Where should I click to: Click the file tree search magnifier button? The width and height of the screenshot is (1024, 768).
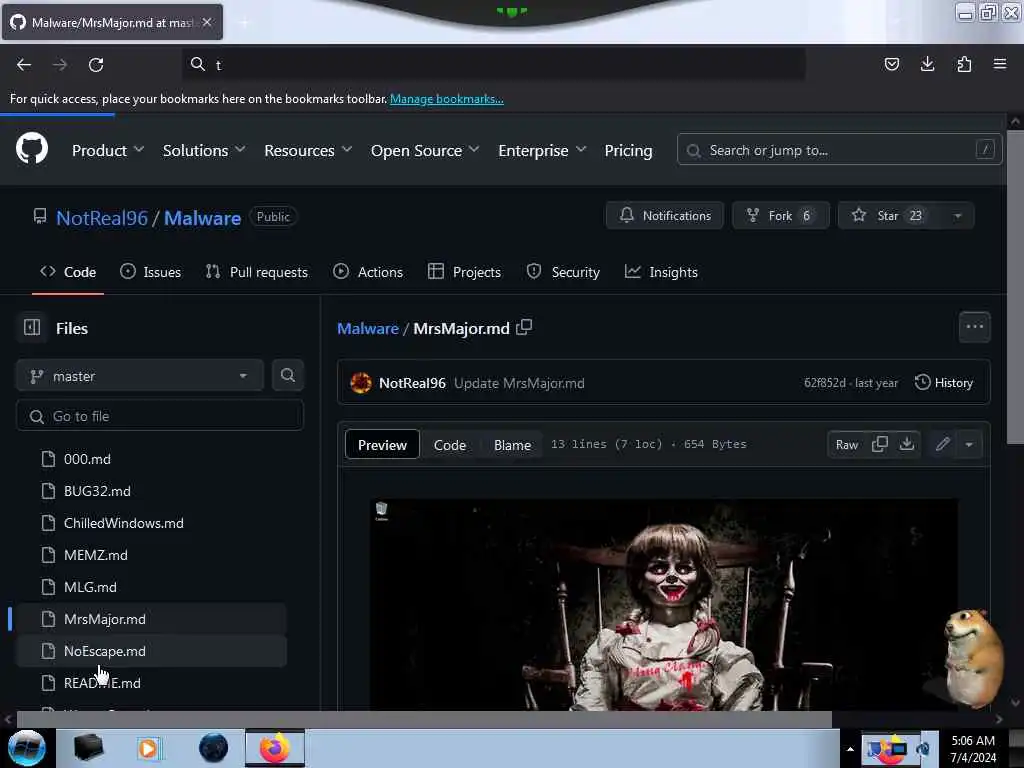click(287, 376)
